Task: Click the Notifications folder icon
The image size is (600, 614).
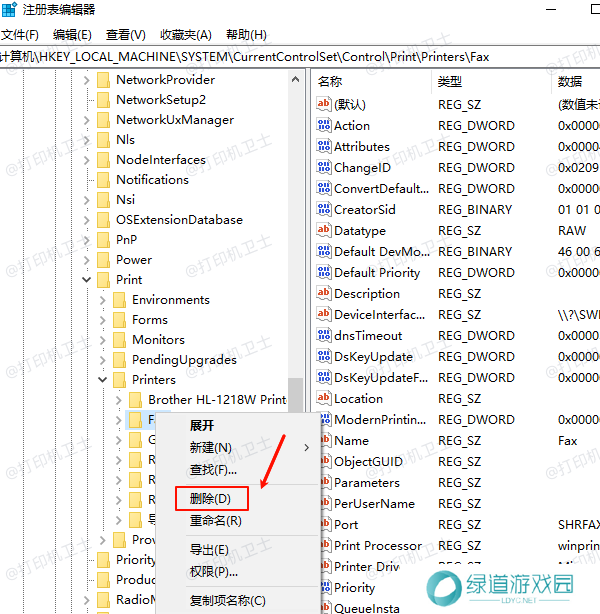Action: (103, 180)
